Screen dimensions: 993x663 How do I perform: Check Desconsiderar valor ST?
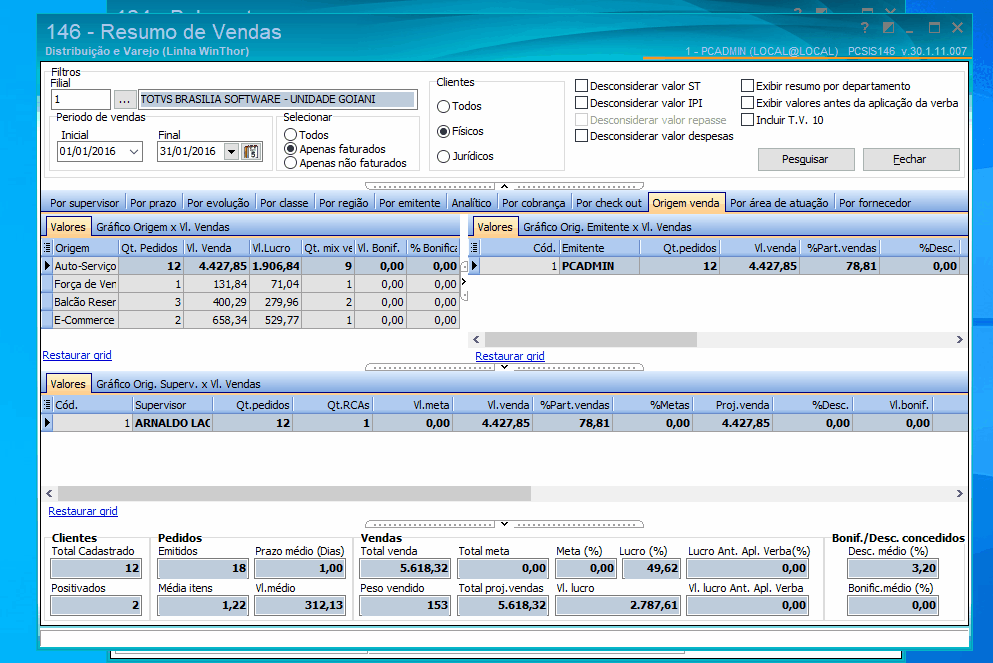(x=581, y=85)
